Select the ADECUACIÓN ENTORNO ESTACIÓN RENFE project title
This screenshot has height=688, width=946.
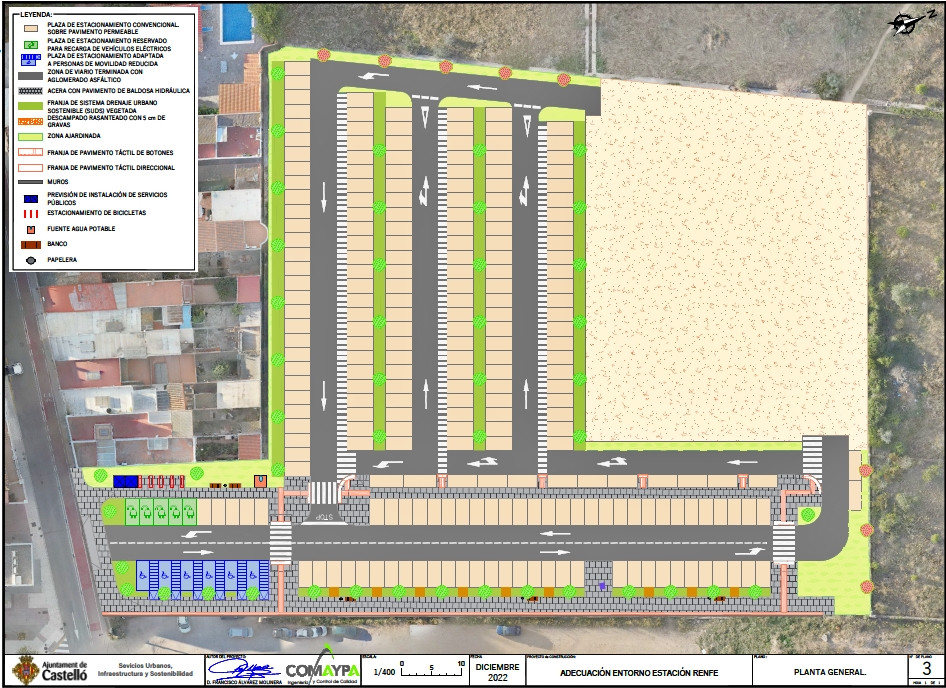638,672
